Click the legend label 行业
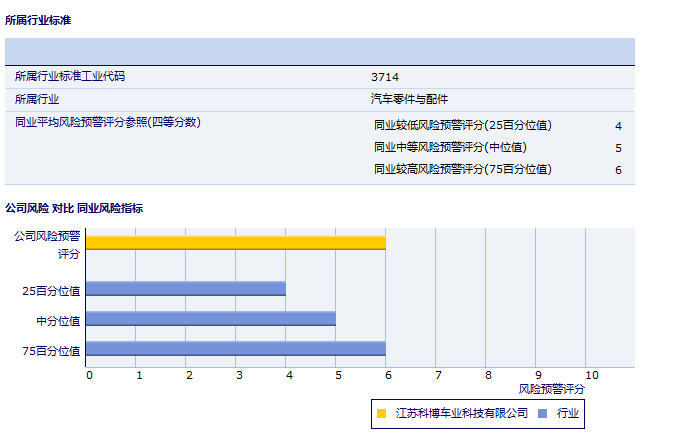This screenshot has height=436, width=691. tap(568, 413)
